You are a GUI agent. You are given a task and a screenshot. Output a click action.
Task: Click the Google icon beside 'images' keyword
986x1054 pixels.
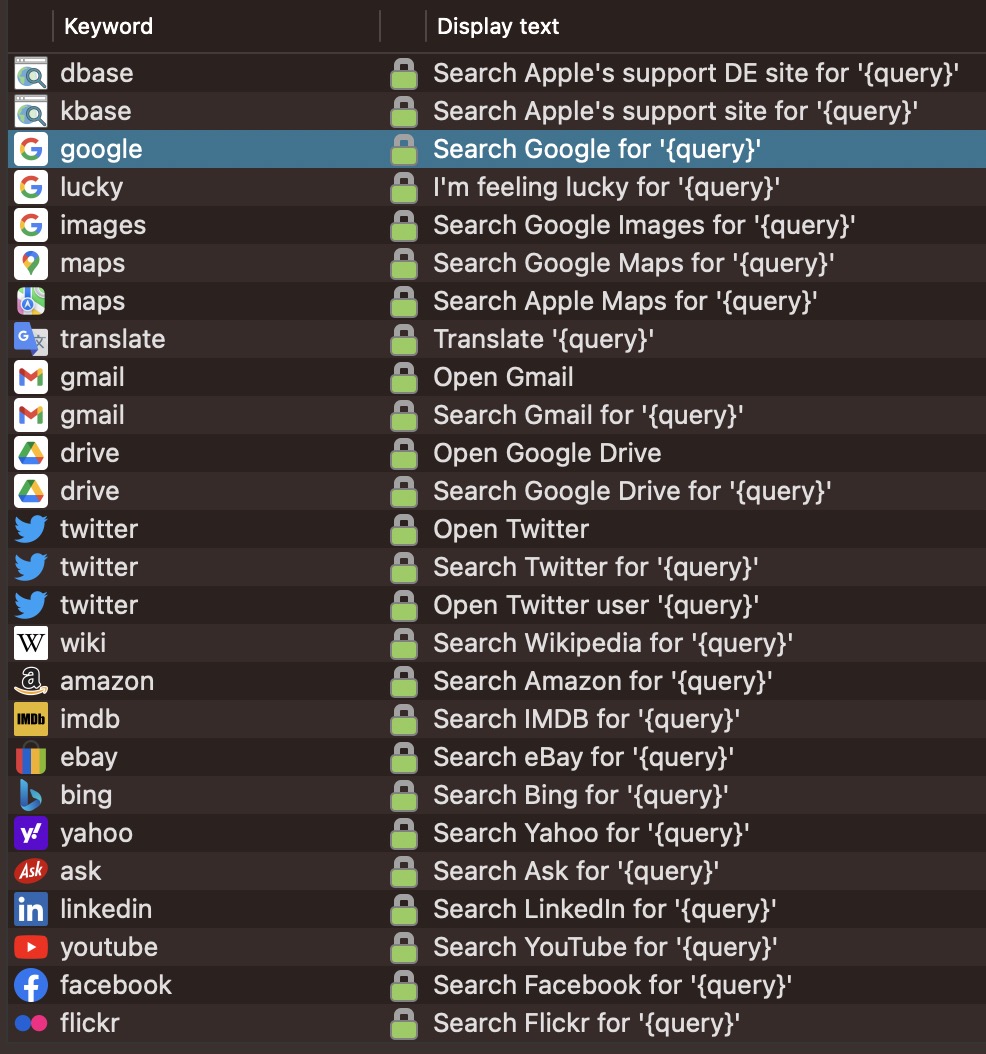(31, 225)
